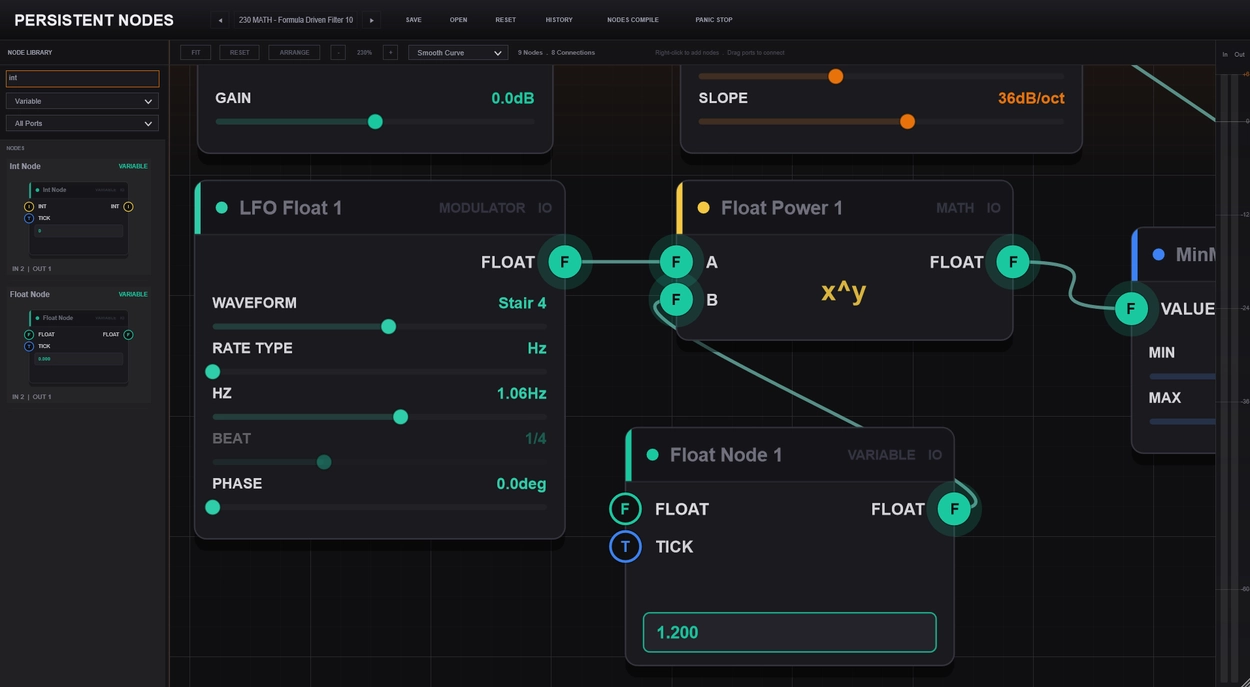The image size is (1250, 687).
Task: Click the FIT canvas button
Action: [x=196, y=52]
